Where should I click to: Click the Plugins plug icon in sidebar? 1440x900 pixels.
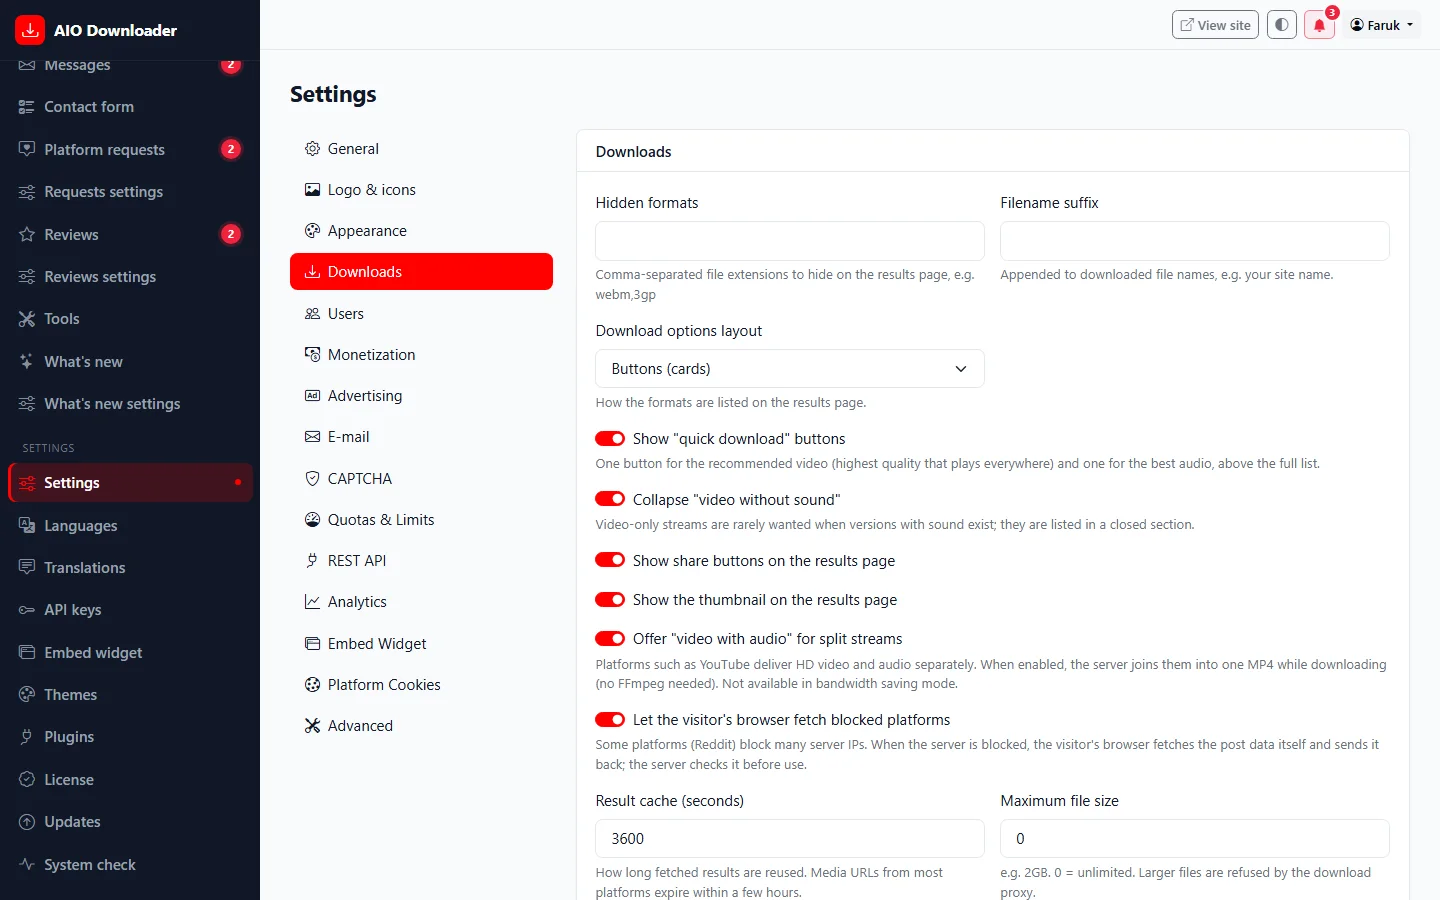[x=27, y=737]
